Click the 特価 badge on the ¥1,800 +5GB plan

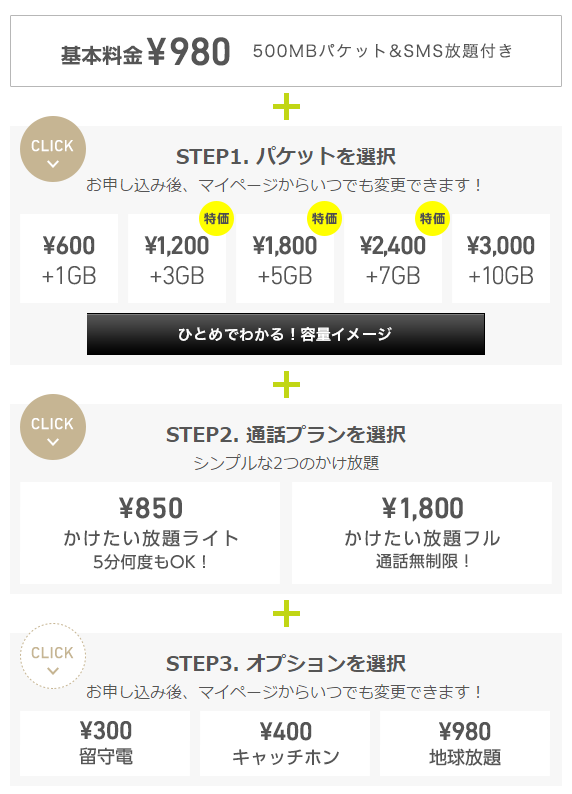324,218
